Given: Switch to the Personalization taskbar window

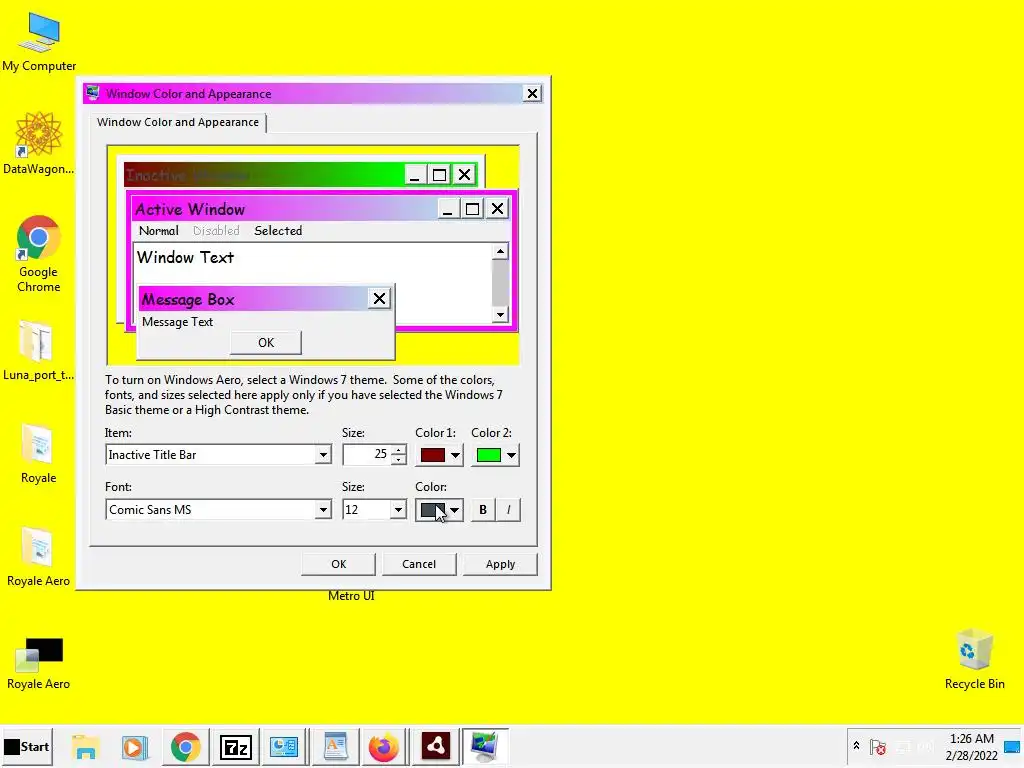Looking at the screenshot, I should (x=485, y=746).
